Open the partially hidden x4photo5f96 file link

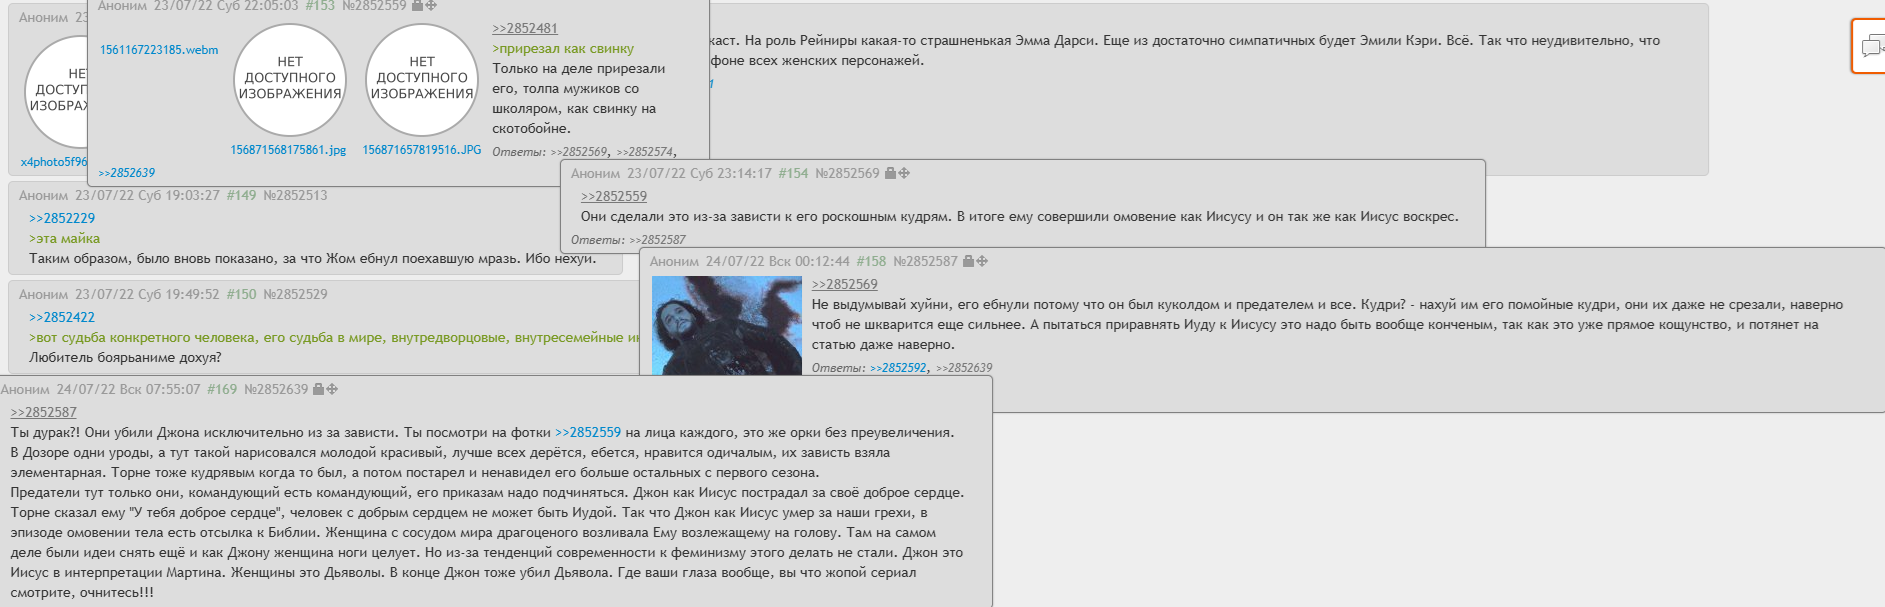[54, 162]
